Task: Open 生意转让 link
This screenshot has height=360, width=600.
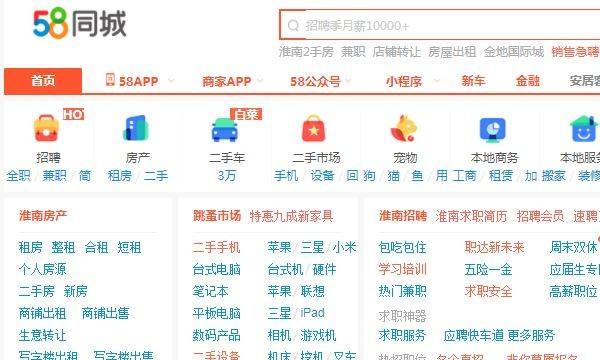Action: (x=42, y=336)
